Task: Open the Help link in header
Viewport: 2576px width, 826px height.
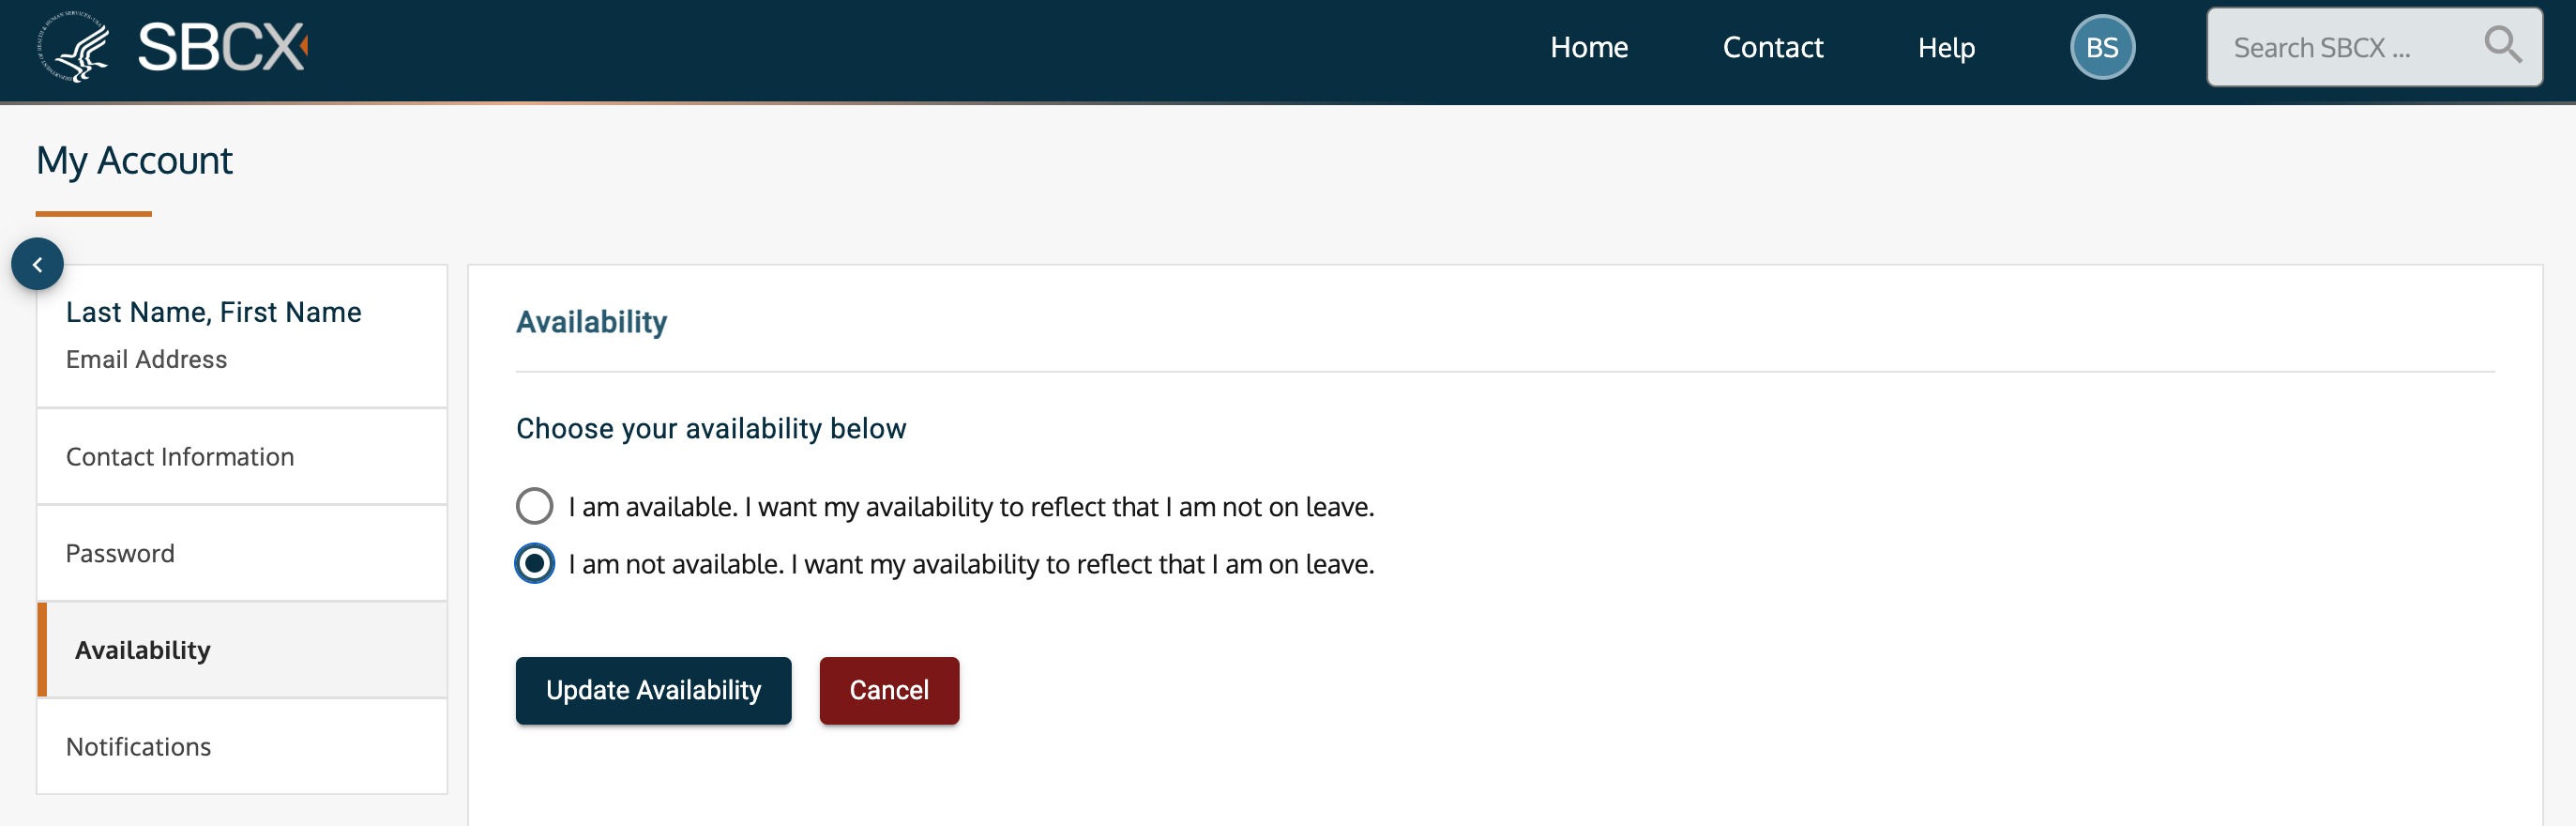Action: pos(1945,47)
